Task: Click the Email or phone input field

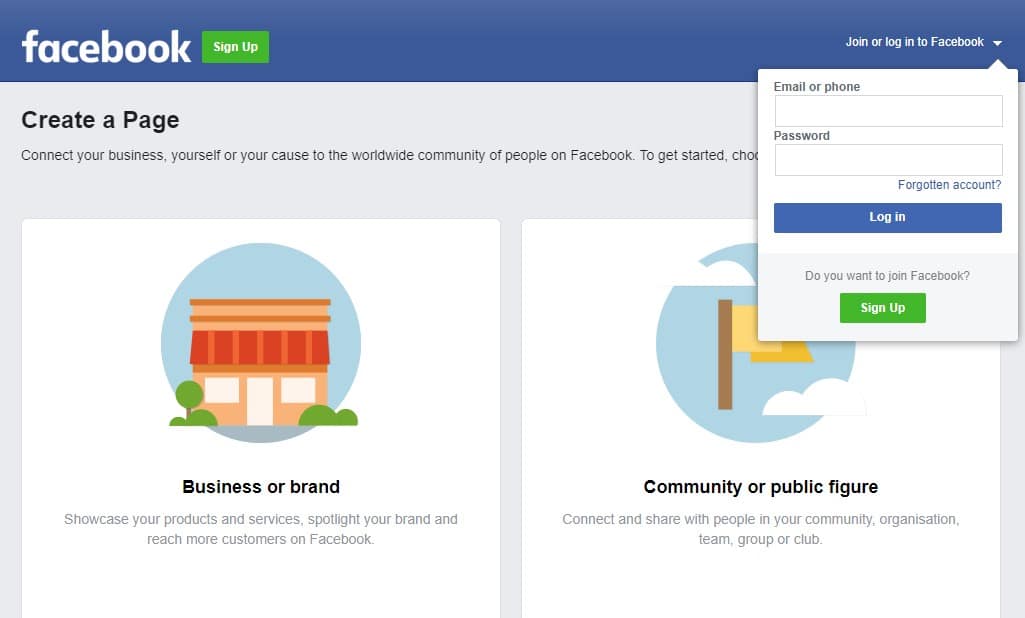Action: coord(888,110)
